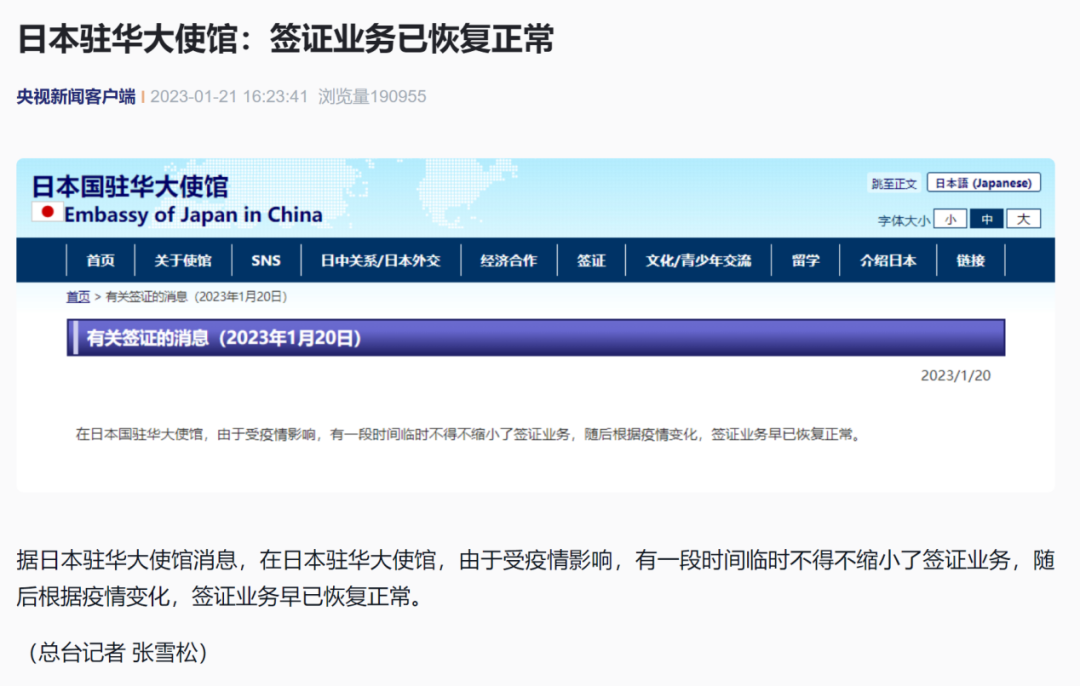Click the reporter credit 总台记者 张雪松
This screenshot has width=1080, height=686.
118,652
